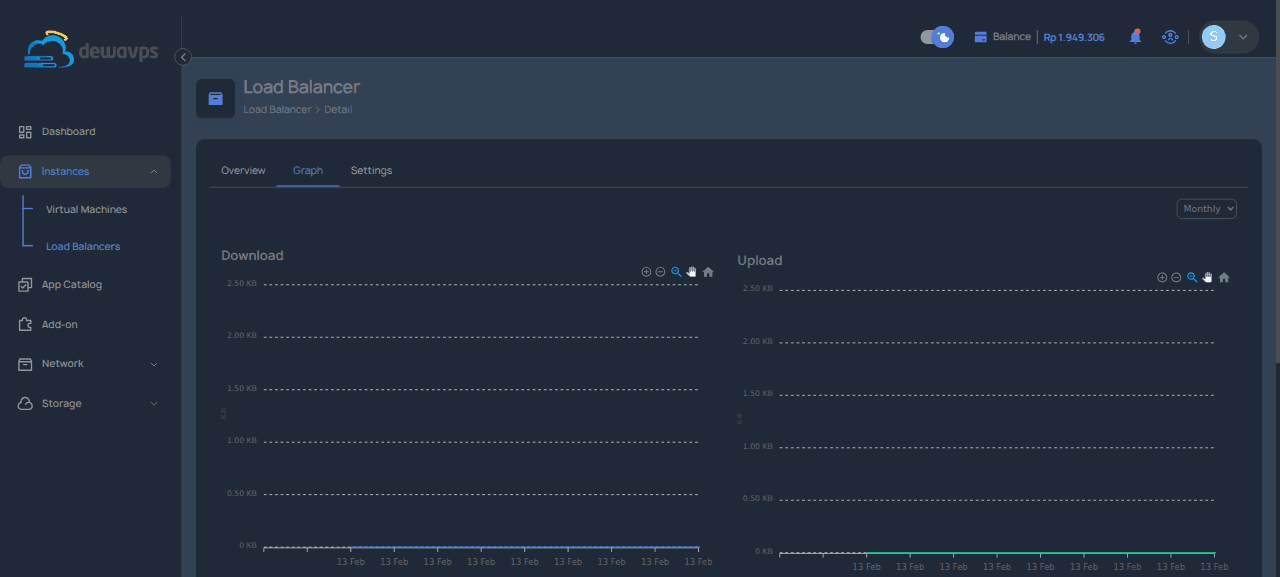Click the balance amount Rp 1.949.306
The width and height of the screenshot is (1280, 577).
pos(1074,37)
